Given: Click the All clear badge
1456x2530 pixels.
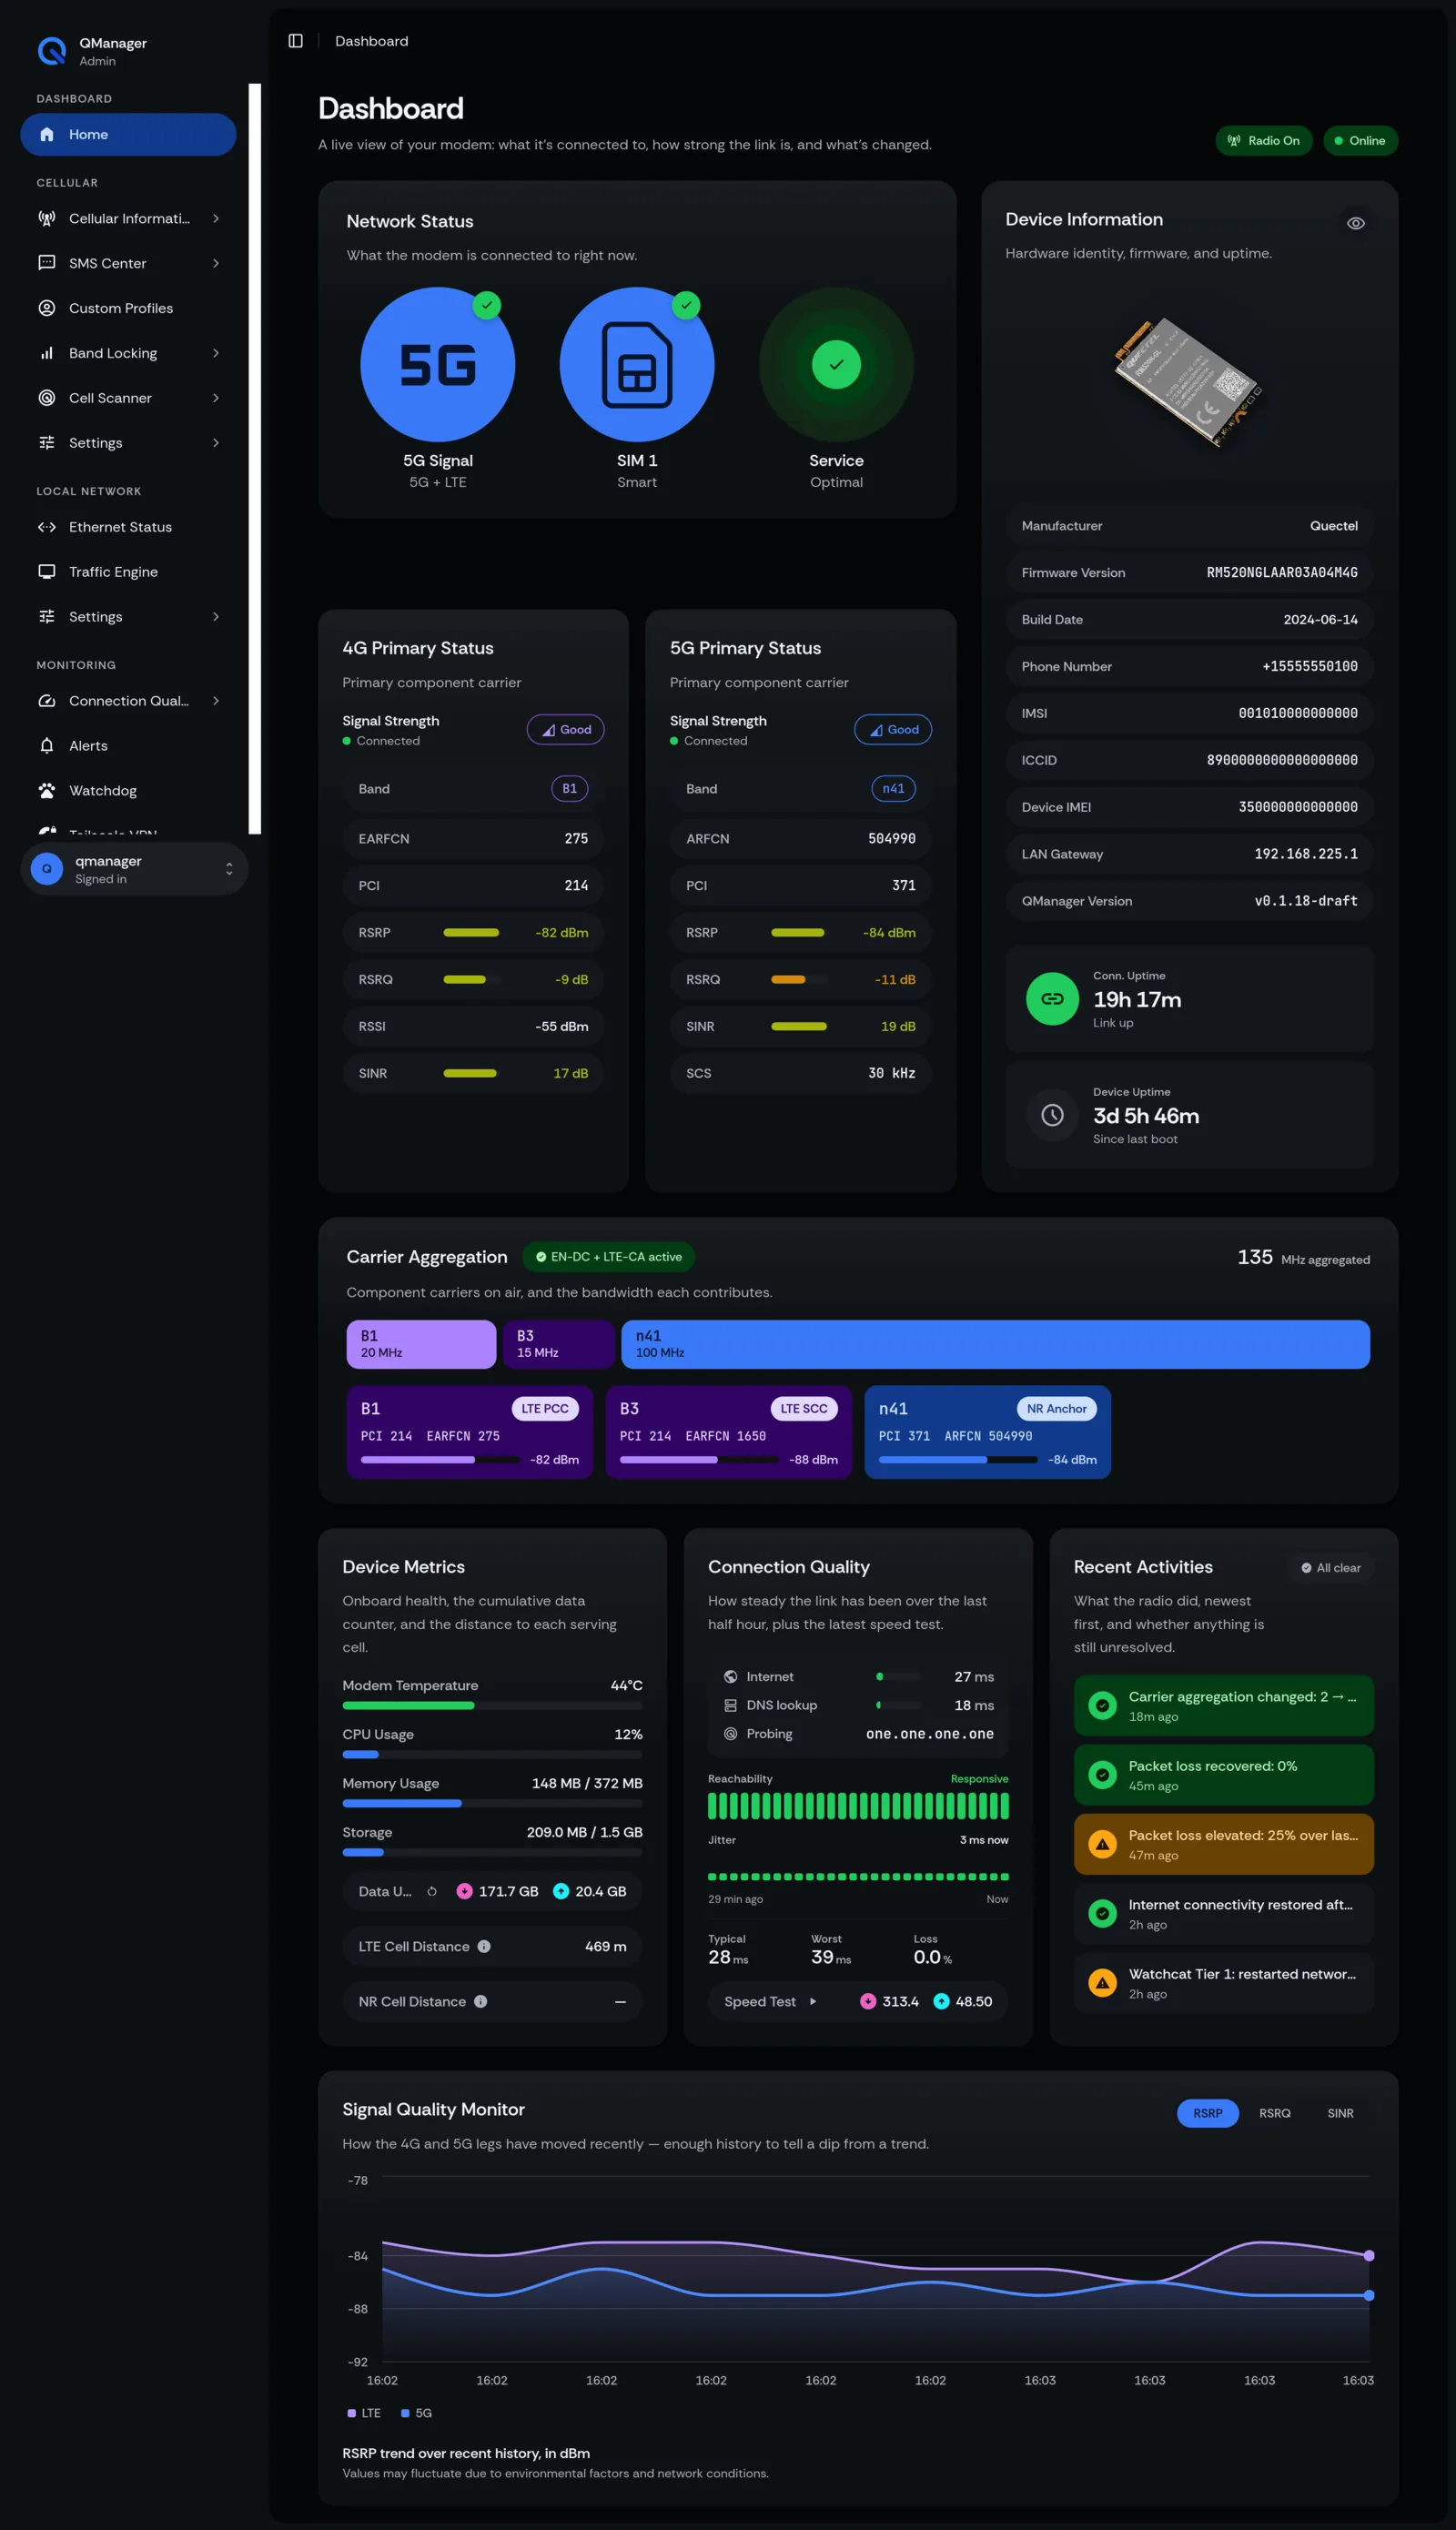Looking at the screenshot, I should [1331, 1568].
